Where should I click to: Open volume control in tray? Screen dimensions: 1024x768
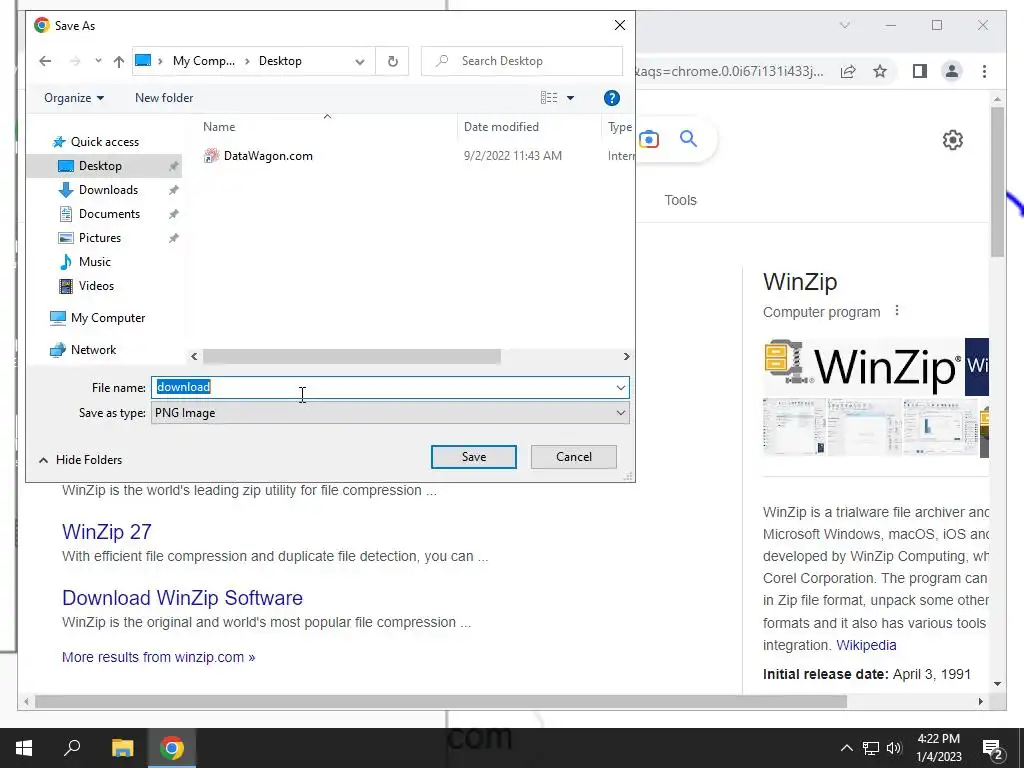click(894, 748)
